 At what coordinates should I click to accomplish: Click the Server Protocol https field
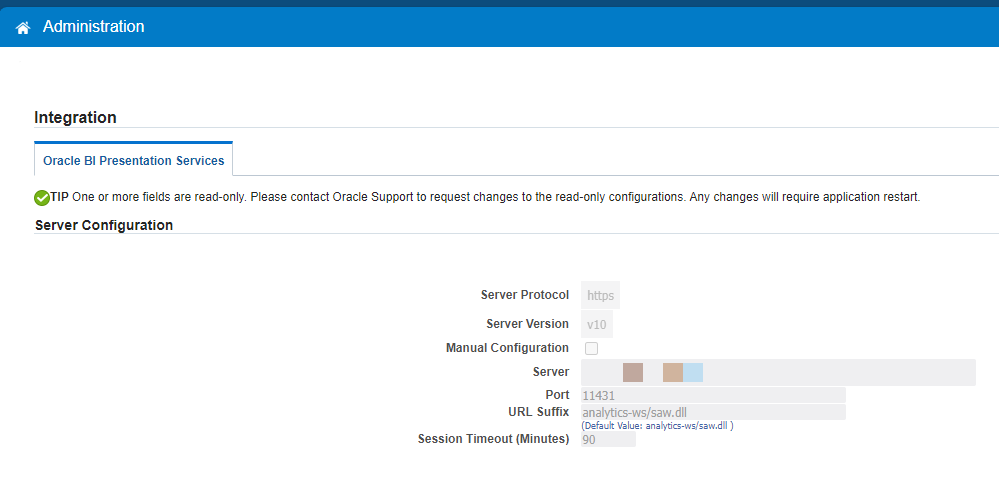(600, 295)
